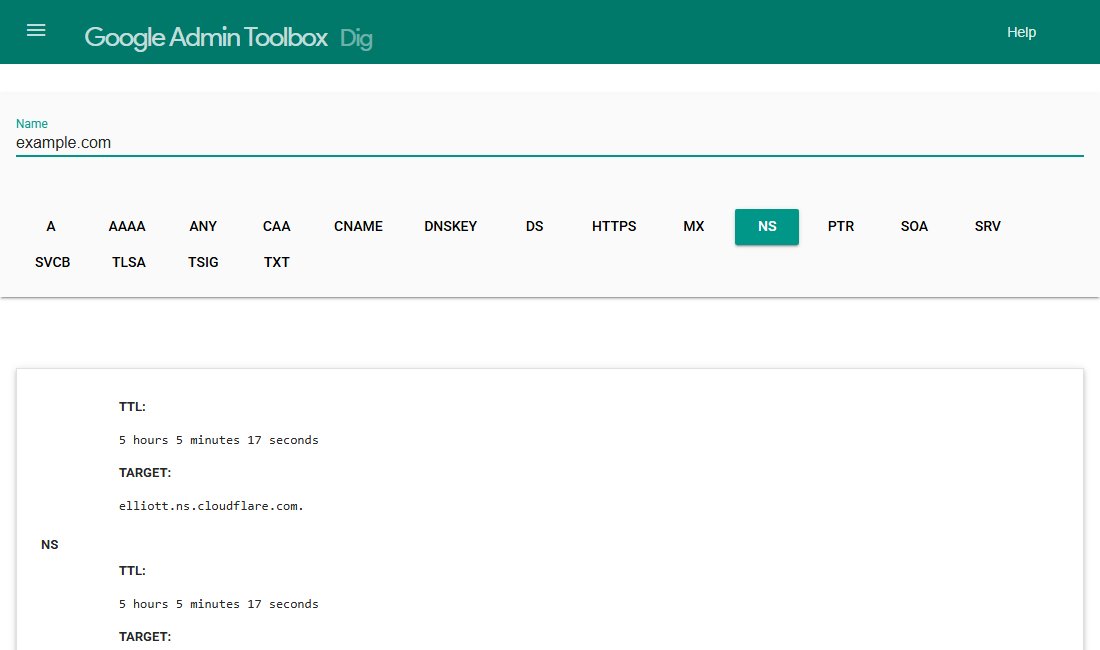This screenshot has height=650, width=1100.
Task: Select the TLSA record type
Action: [129, 262]
